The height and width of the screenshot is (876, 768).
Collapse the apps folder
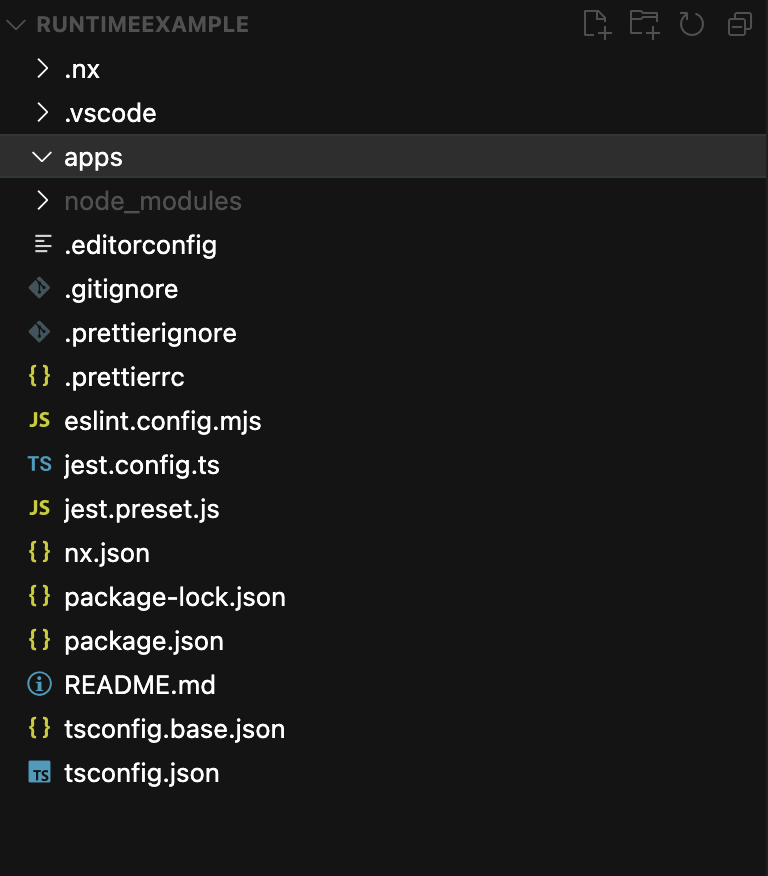click(x=42, y=157)
